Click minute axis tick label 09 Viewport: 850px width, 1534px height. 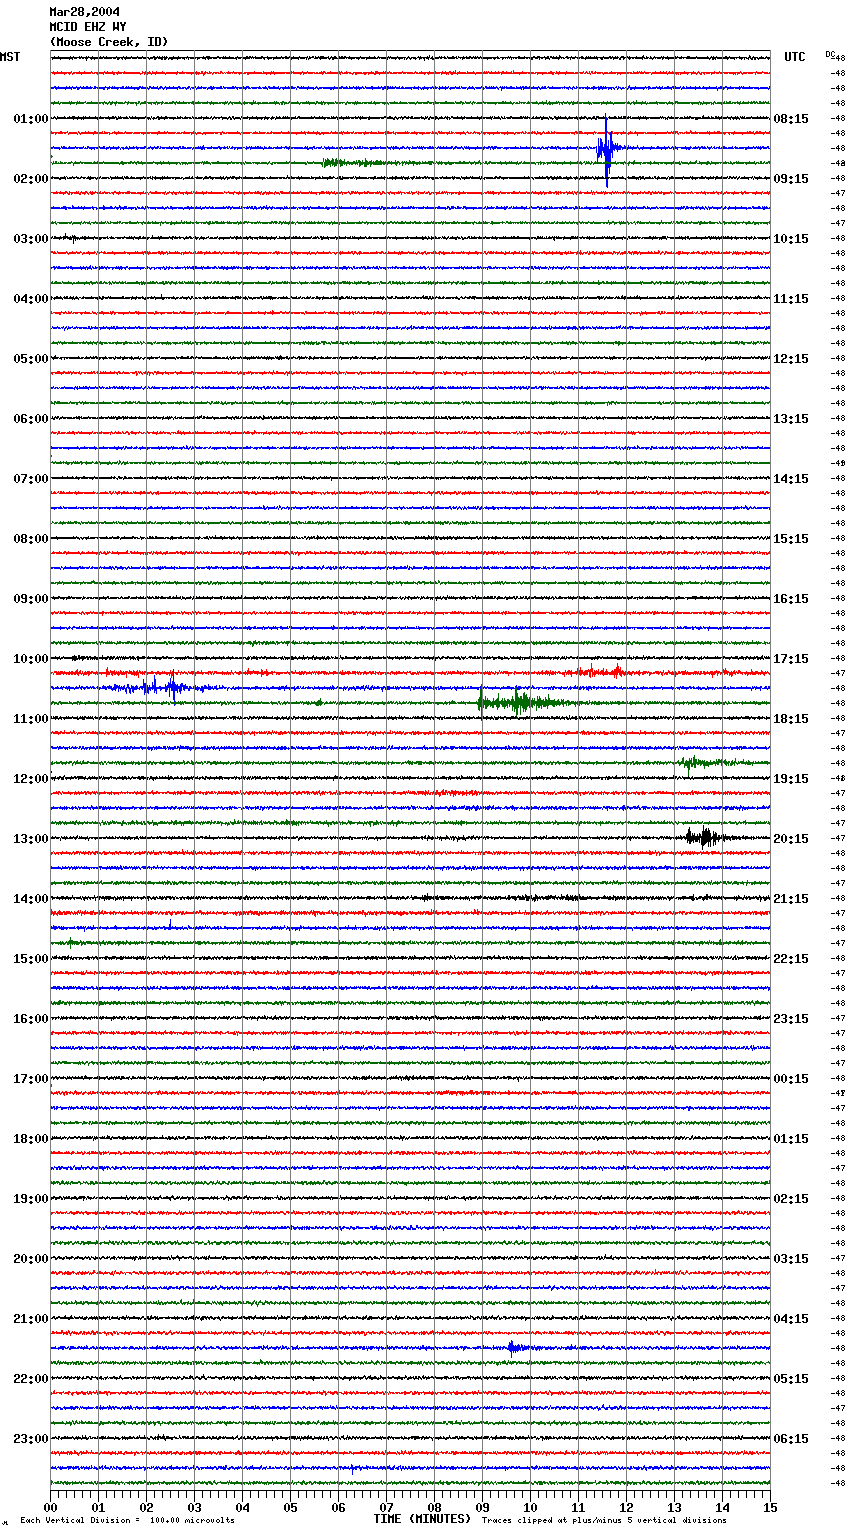[482, 1508]
